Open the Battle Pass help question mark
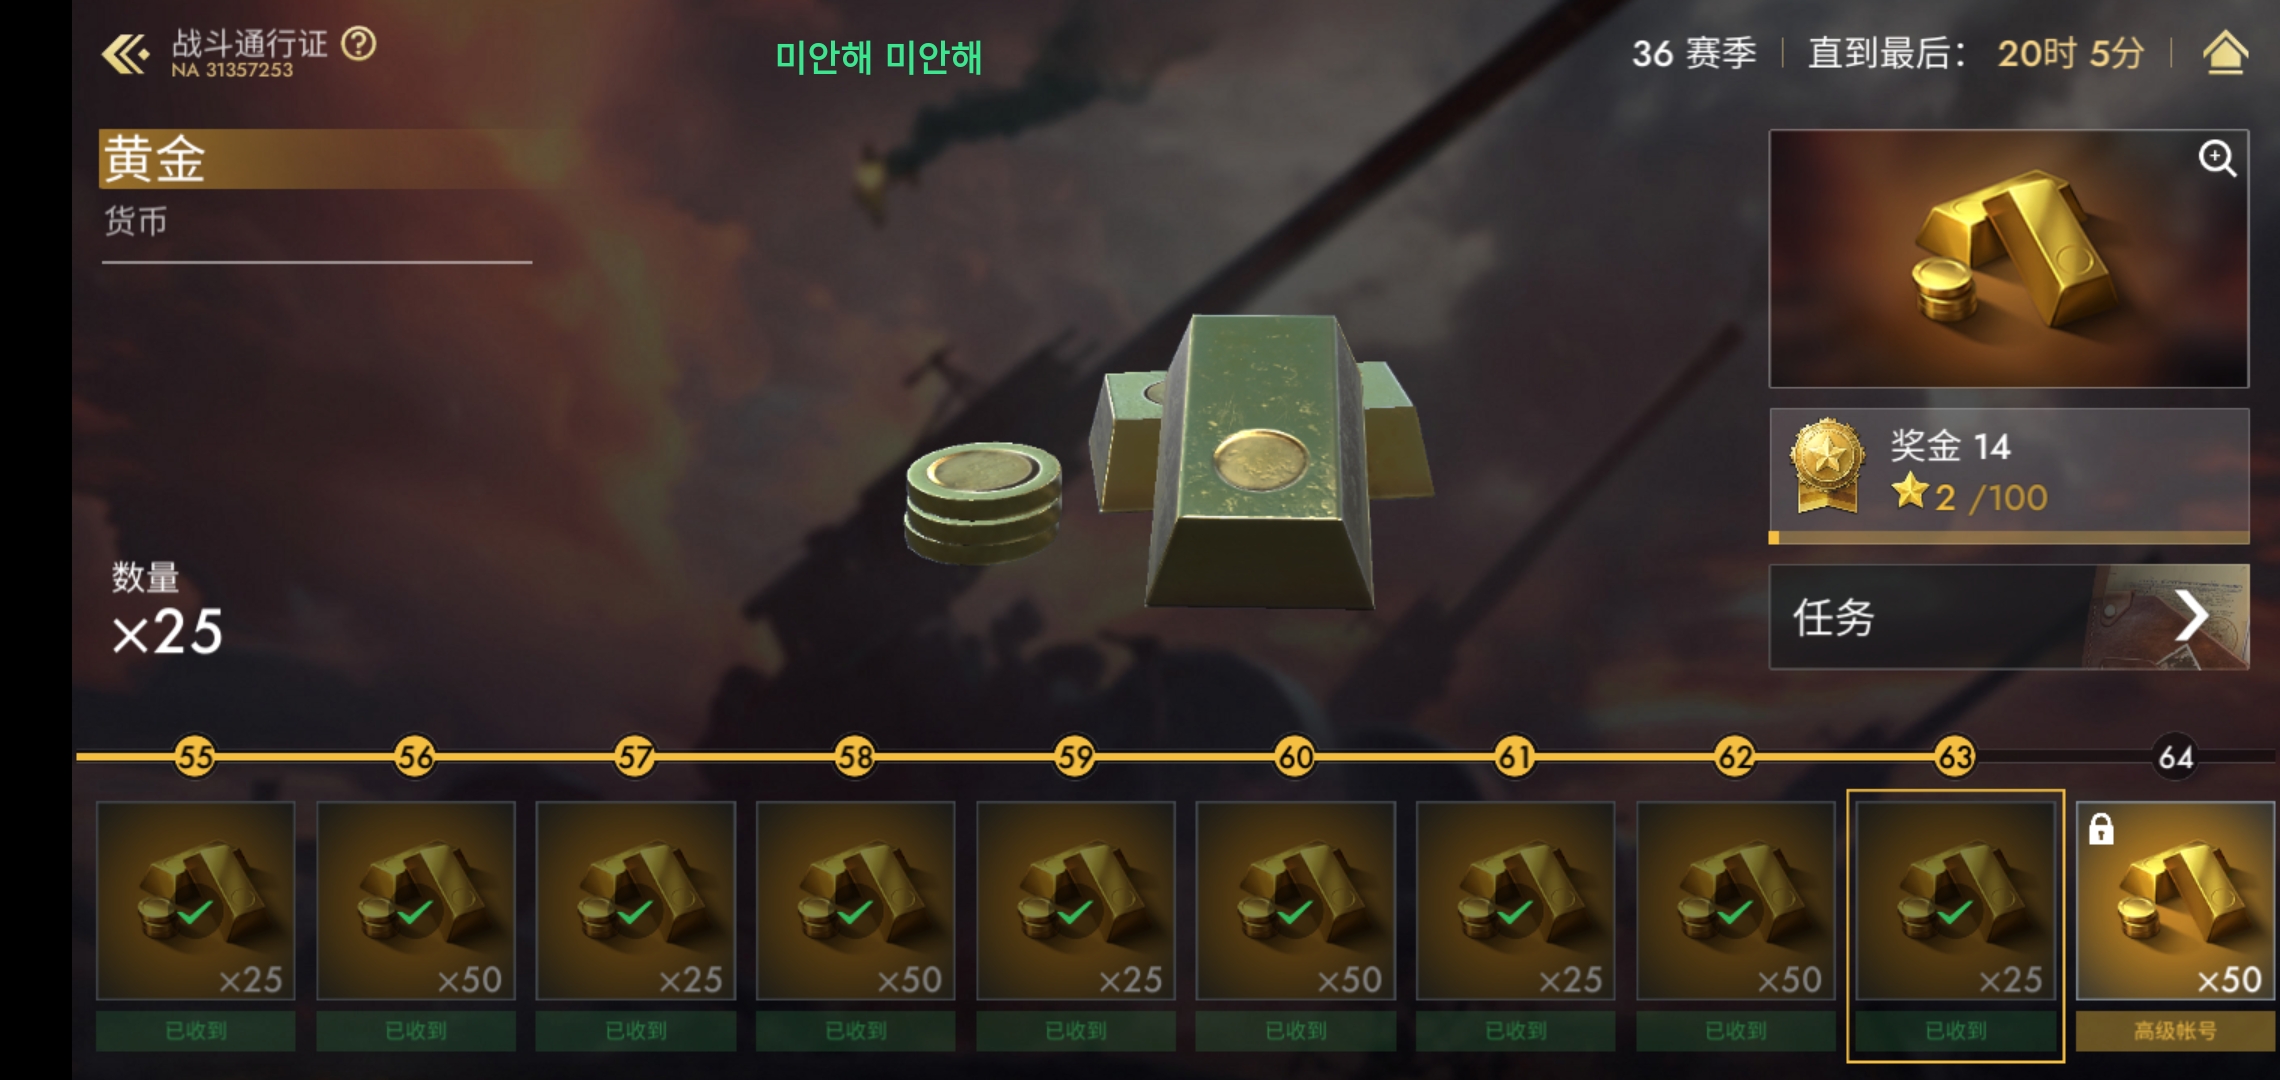Viewport: 2280px width, 1080px height. pyautogui.click(x=359, y=44)
